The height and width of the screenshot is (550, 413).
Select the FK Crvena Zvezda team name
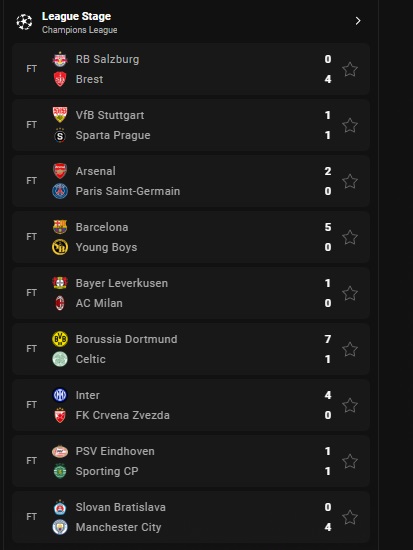123,415
